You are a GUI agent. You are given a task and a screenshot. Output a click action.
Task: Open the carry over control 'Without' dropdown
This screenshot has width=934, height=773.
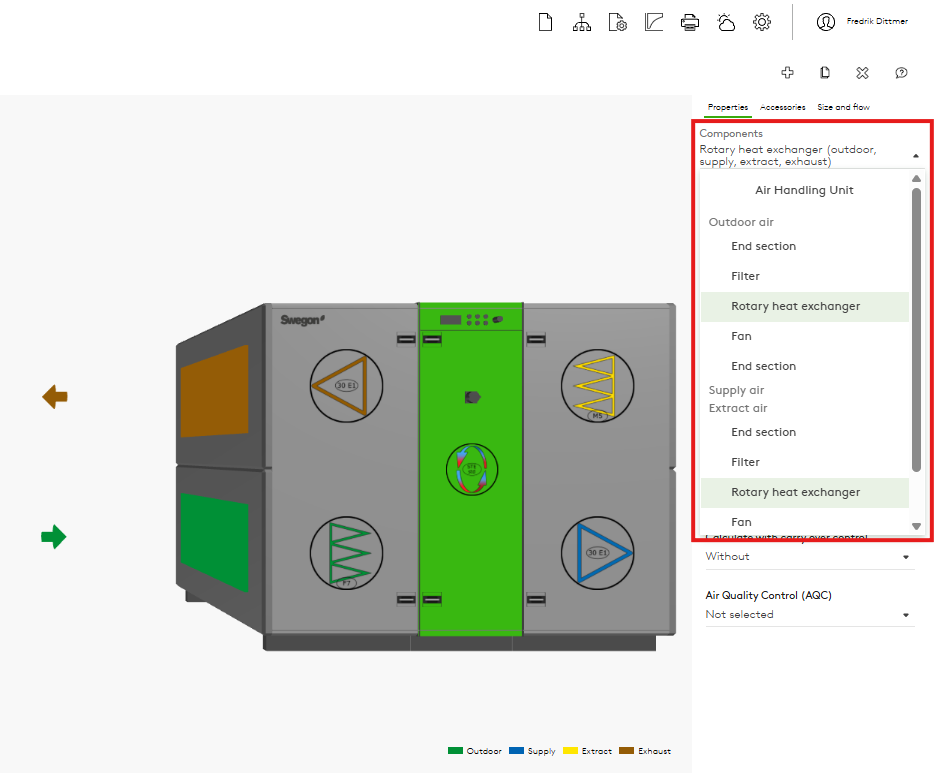point(809,557)
